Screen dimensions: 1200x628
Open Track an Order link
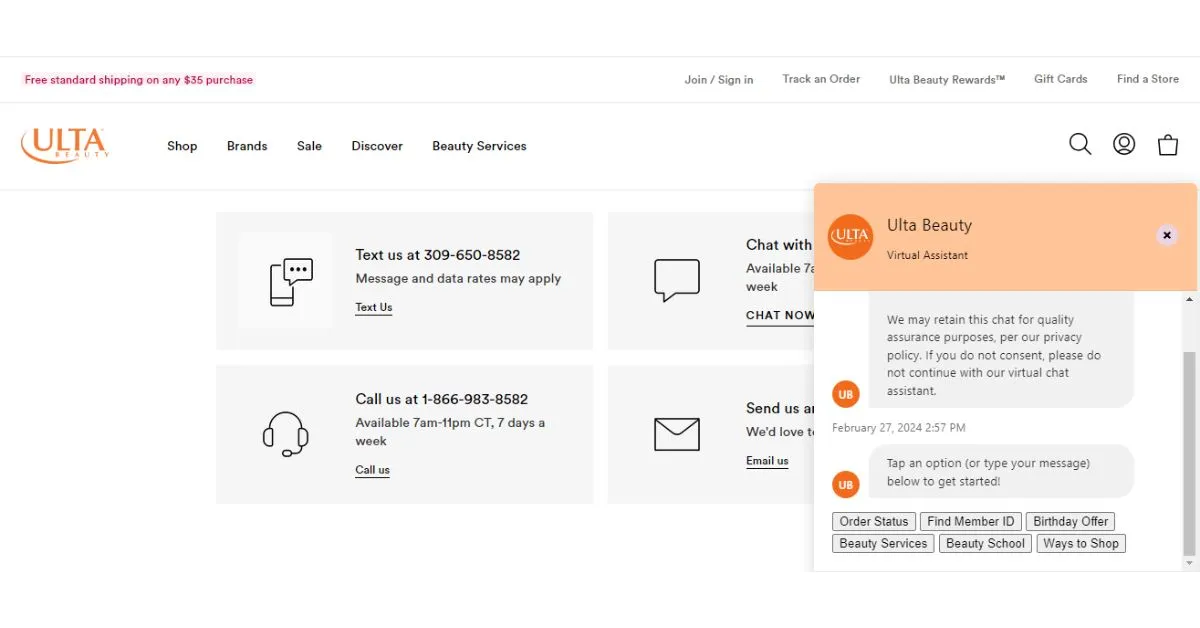[x=821, y=79]
